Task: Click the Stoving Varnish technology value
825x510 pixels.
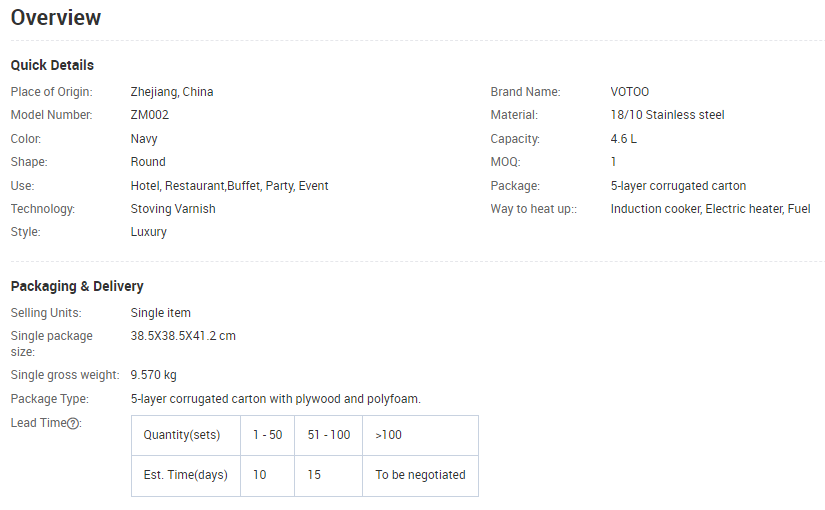Action: 173,209
